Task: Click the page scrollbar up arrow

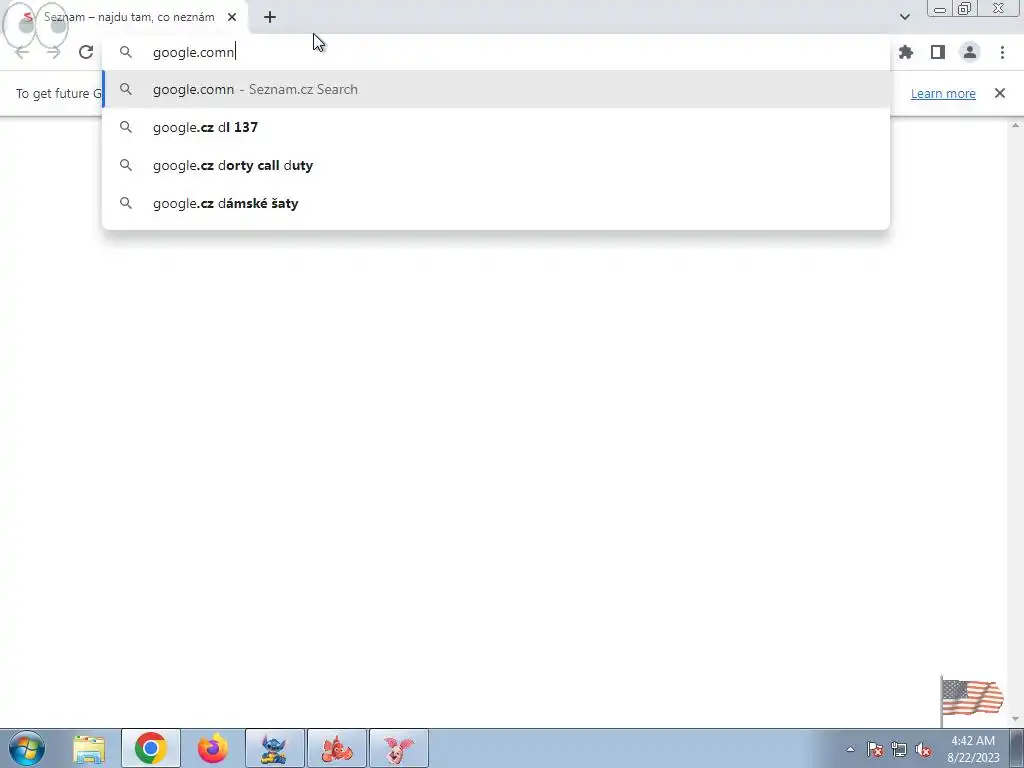Action: [x=1016, y=125]
